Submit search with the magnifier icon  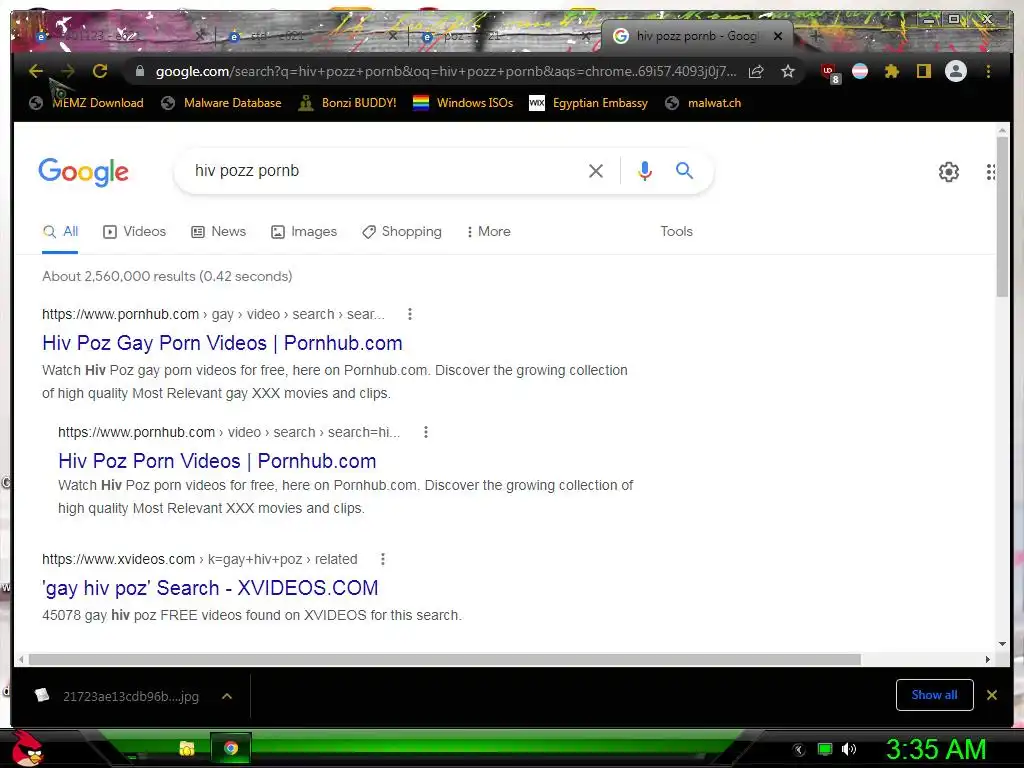coord(684,170)
